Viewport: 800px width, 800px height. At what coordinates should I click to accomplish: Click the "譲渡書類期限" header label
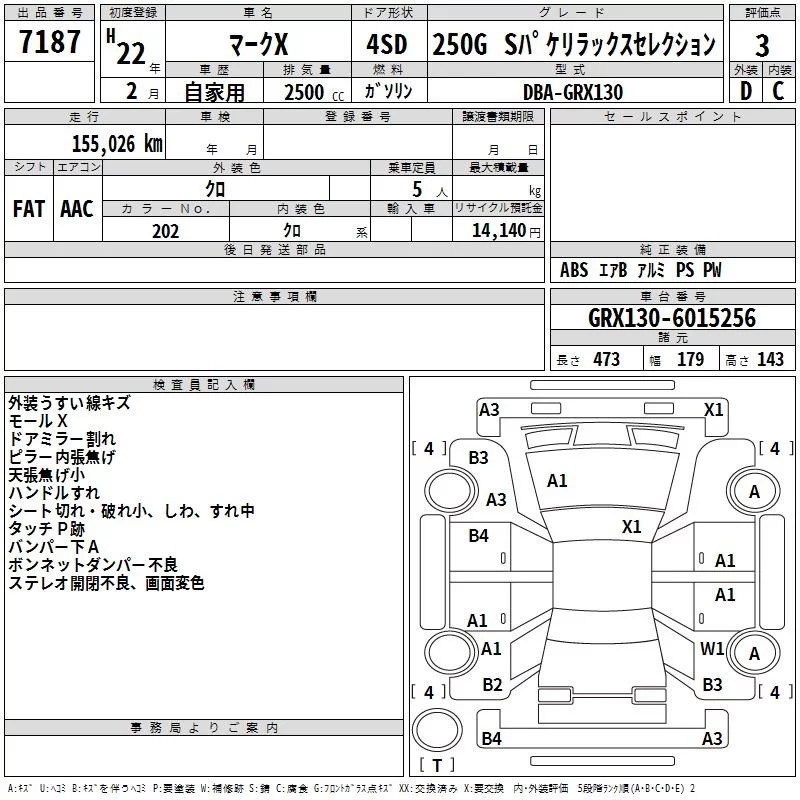tap(498, 116)
